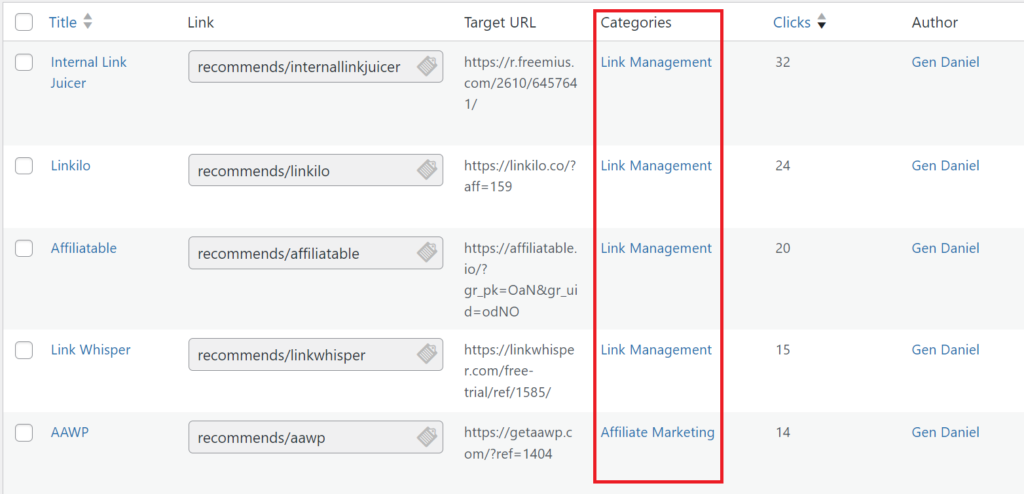Click the freemius target URL text
1024x494 pixels.
click(x=521, y=83)
